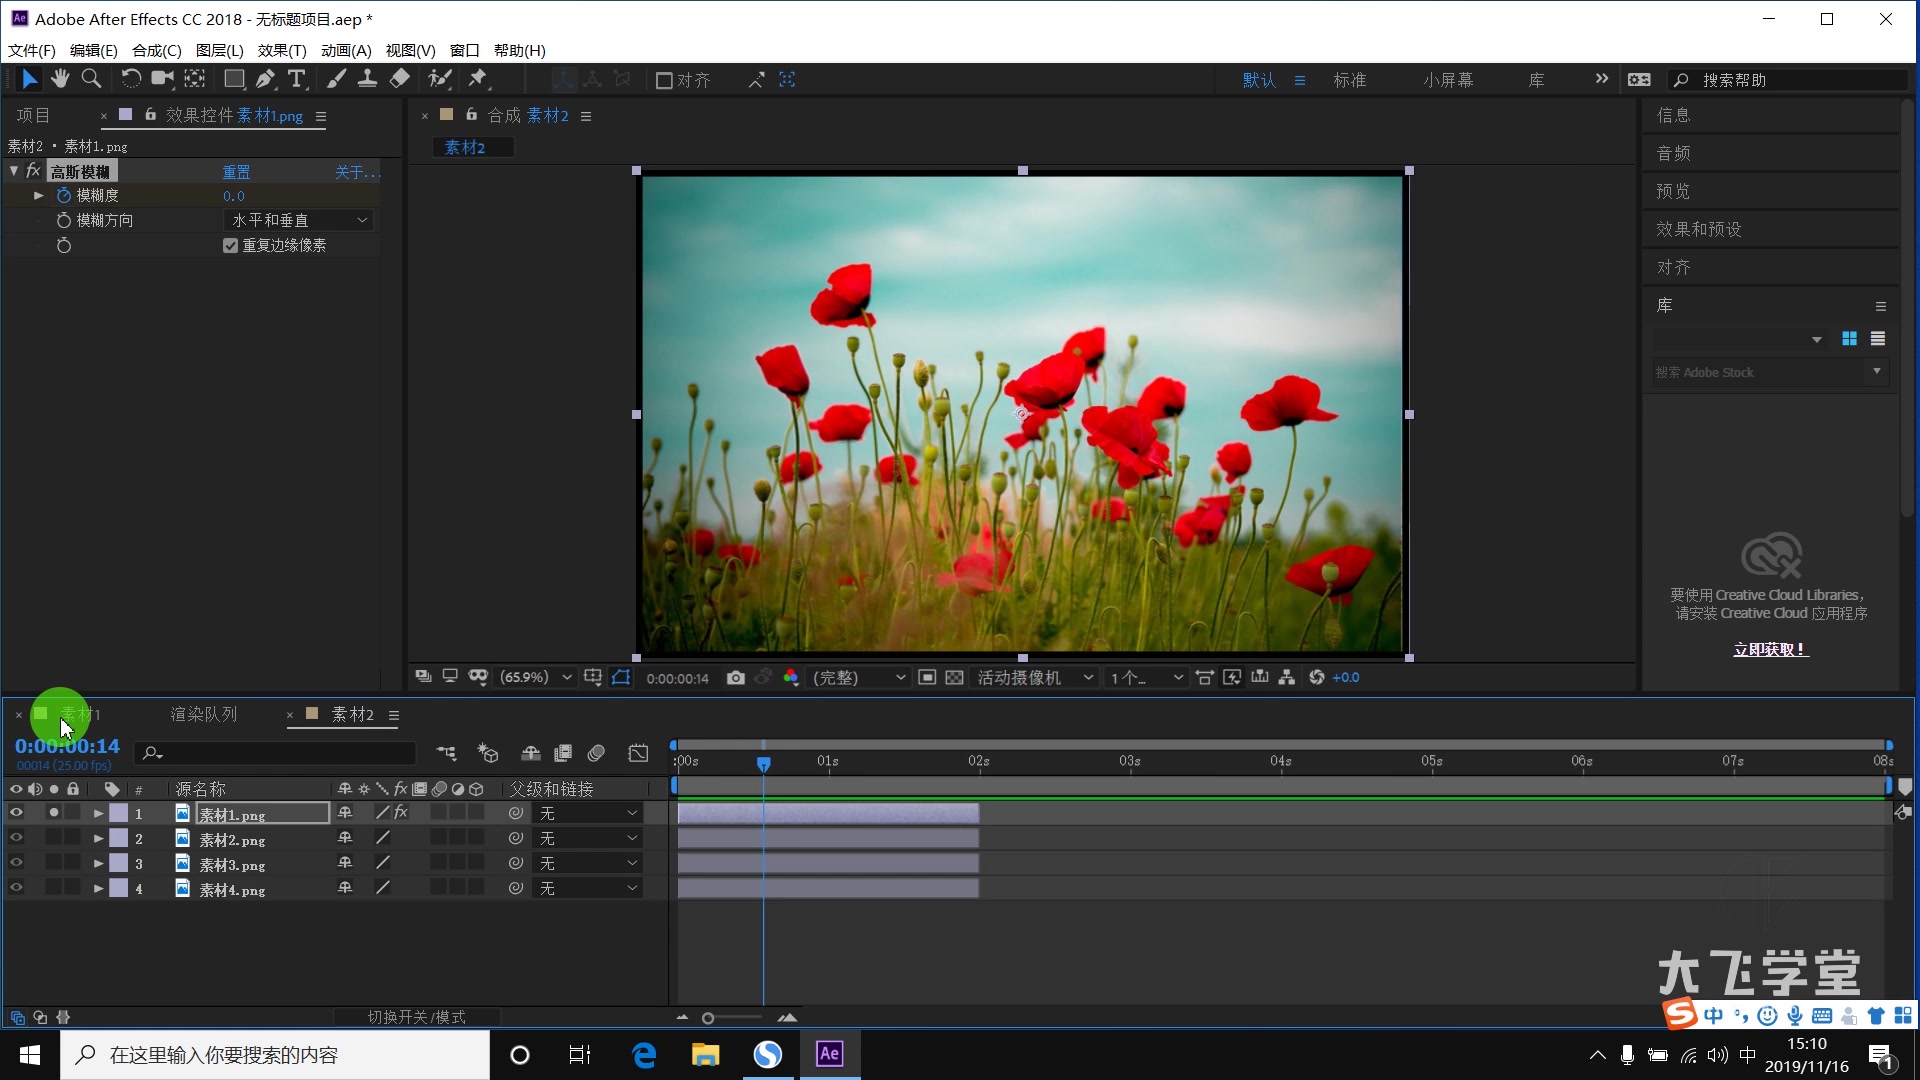
Task: Select the Eraser tool
Action: click(x=400, y=79)
